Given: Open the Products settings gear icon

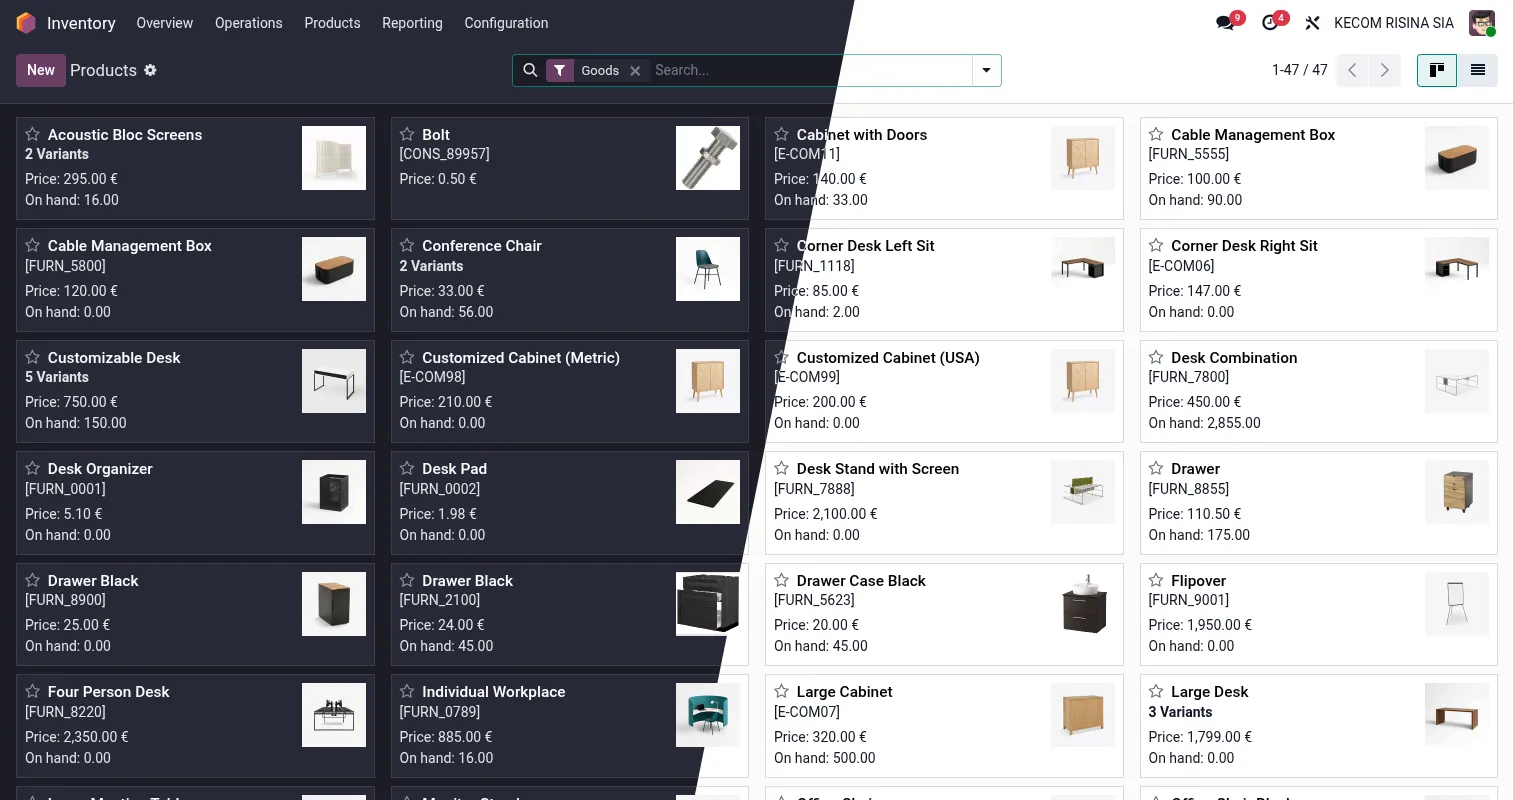Looking at the screenshot, I should tap(150, 70).
